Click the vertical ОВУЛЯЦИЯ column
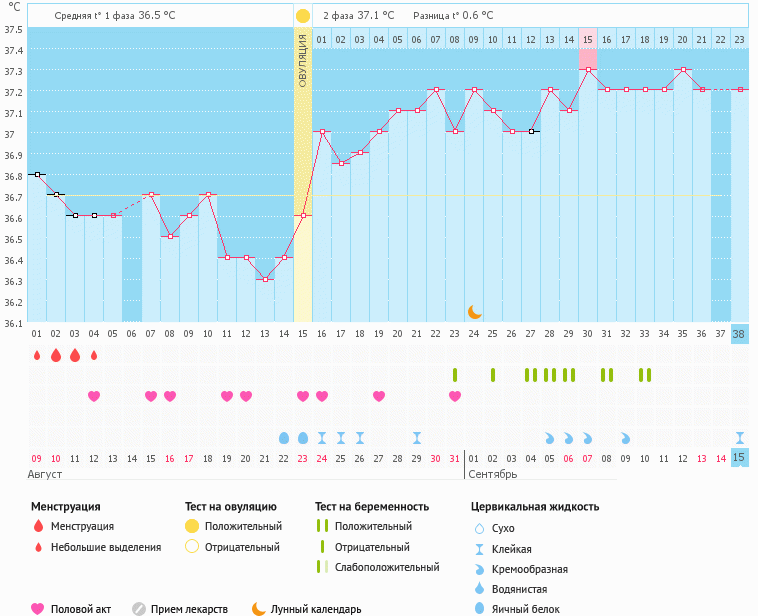758x616 pixels. [303, 180]
